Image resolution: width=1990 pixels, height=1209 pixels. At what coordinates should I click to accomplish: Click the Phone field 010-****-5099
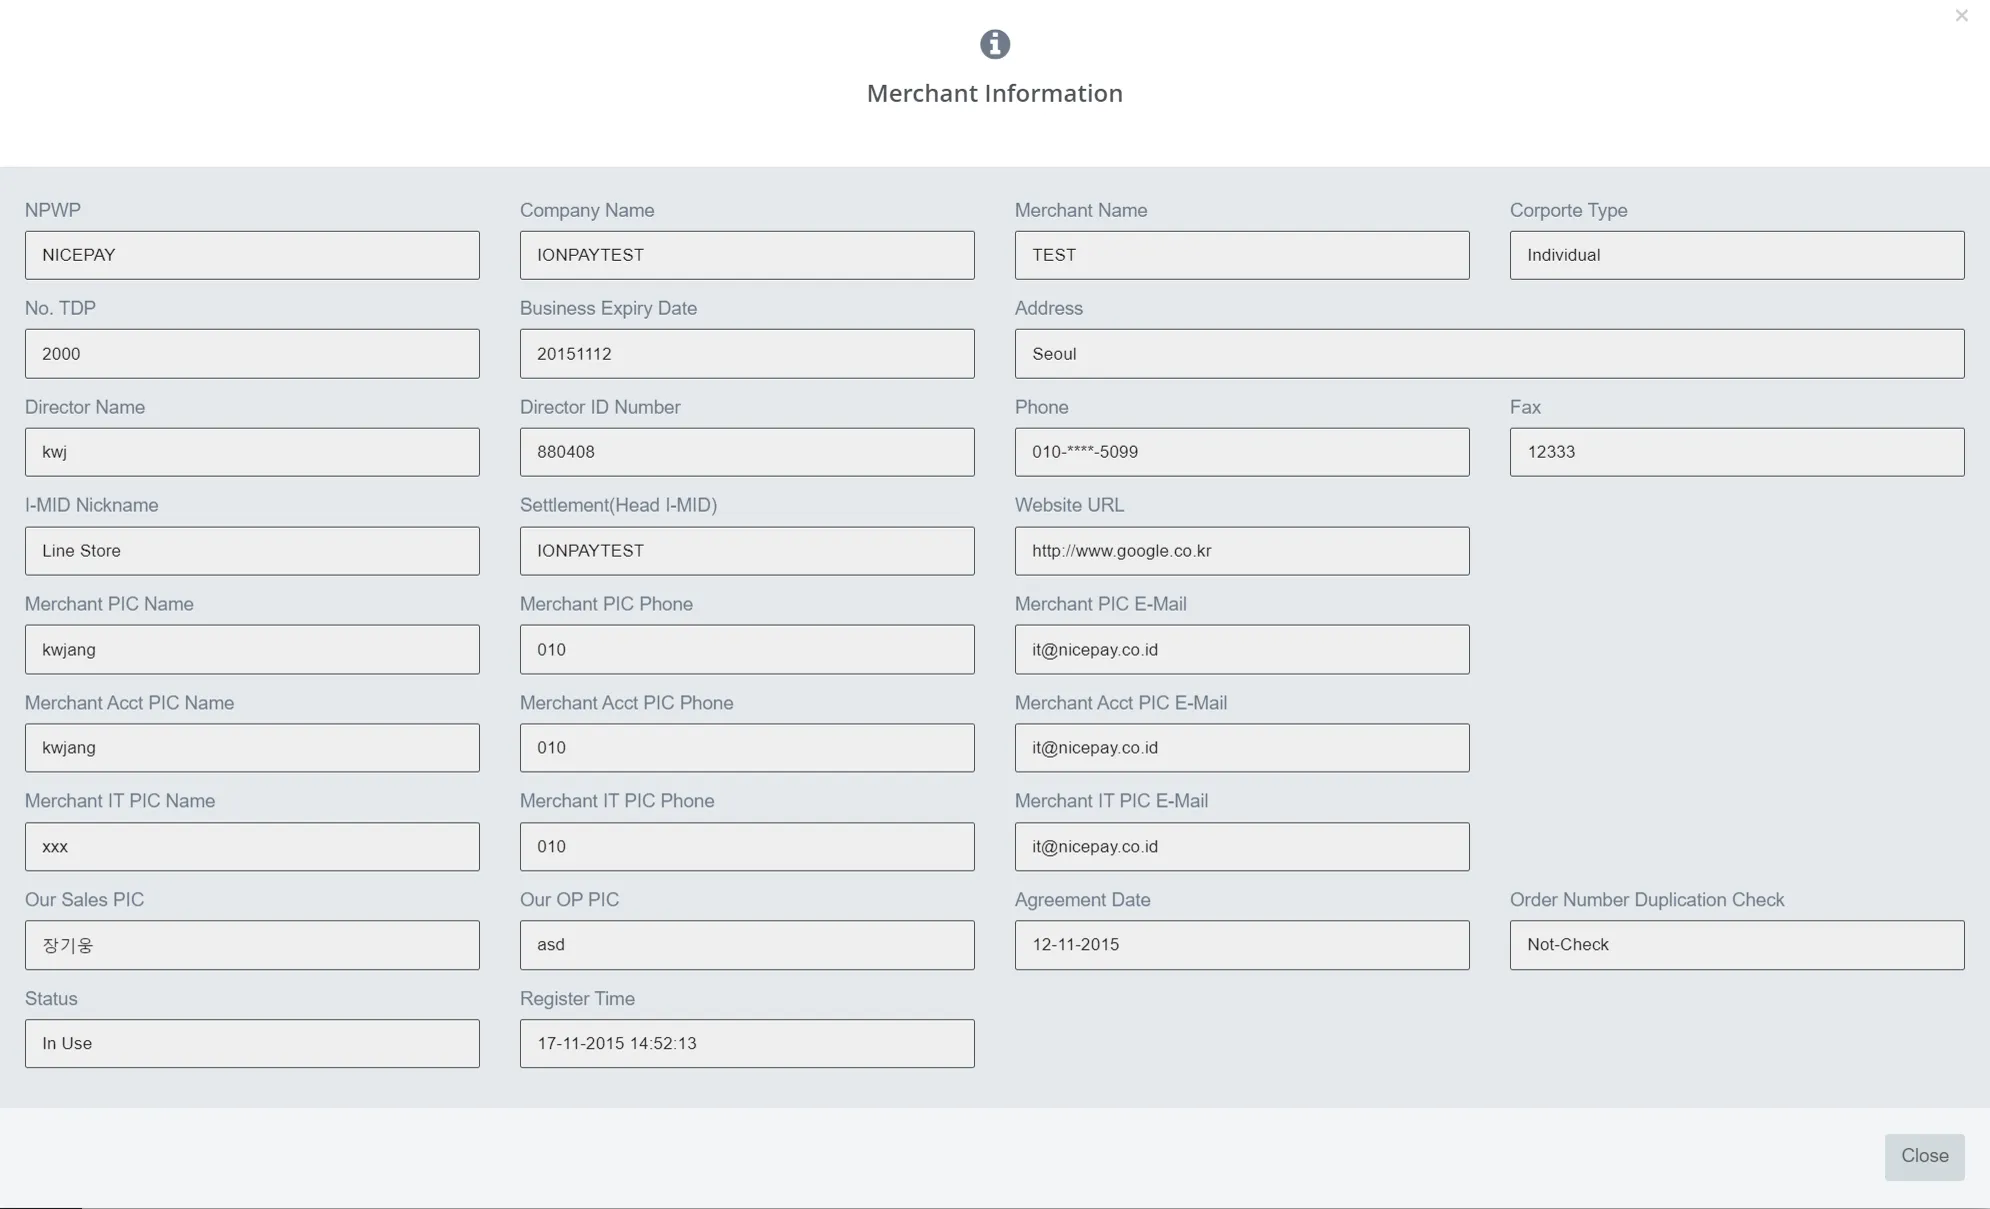click(1242, 452)
